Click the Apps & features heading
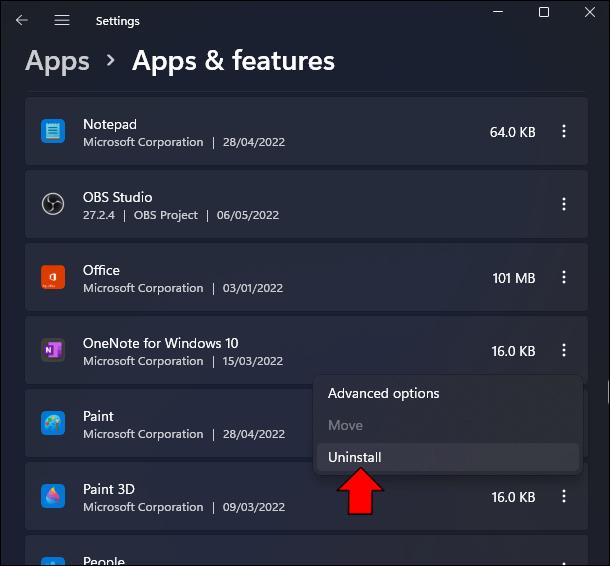610x566 pixels. pos(233,61)
